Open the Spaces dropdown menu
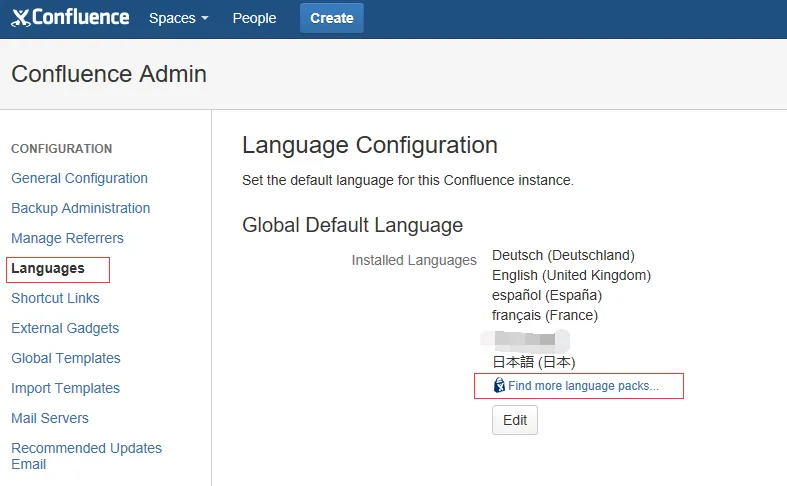The width and height of the screenshot is (787, 486). pyautogui.click(x=179, y=18)
